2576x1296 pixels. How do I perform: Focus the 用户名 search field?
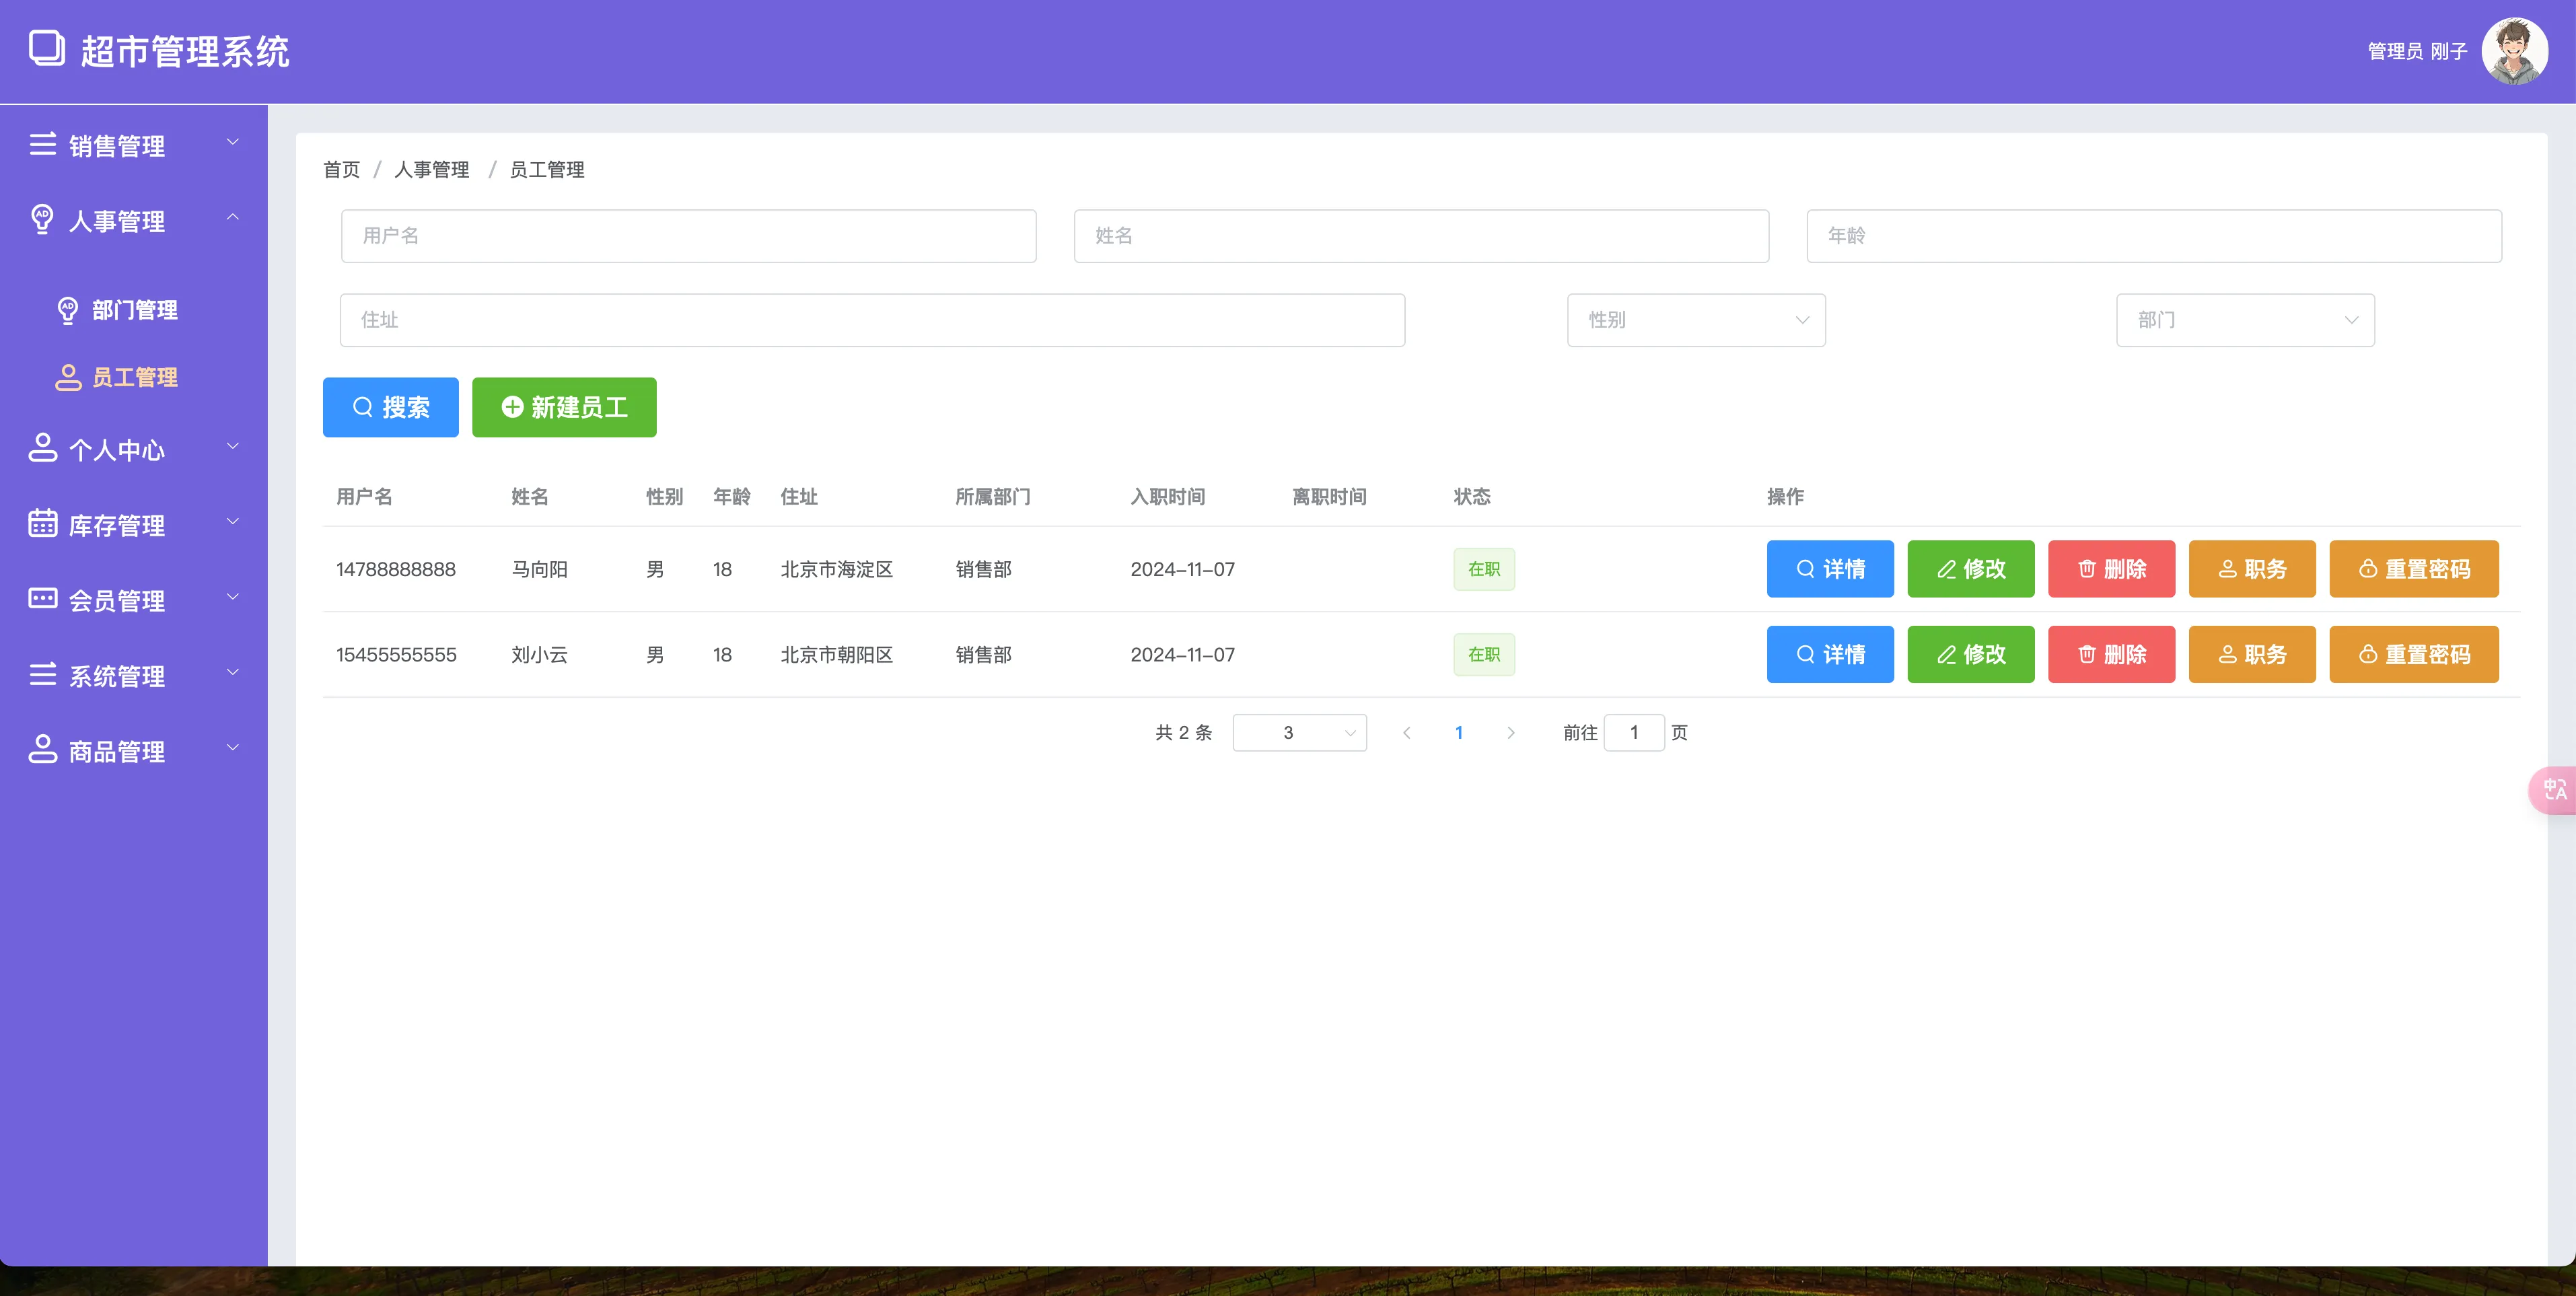[688, 236]
